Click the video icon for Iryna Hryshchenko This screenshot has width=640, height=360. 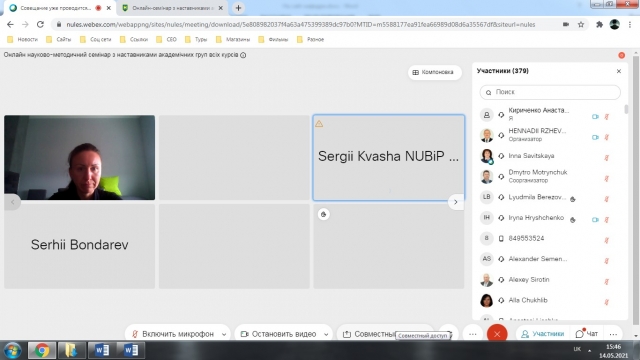click(x=595, y=220)
